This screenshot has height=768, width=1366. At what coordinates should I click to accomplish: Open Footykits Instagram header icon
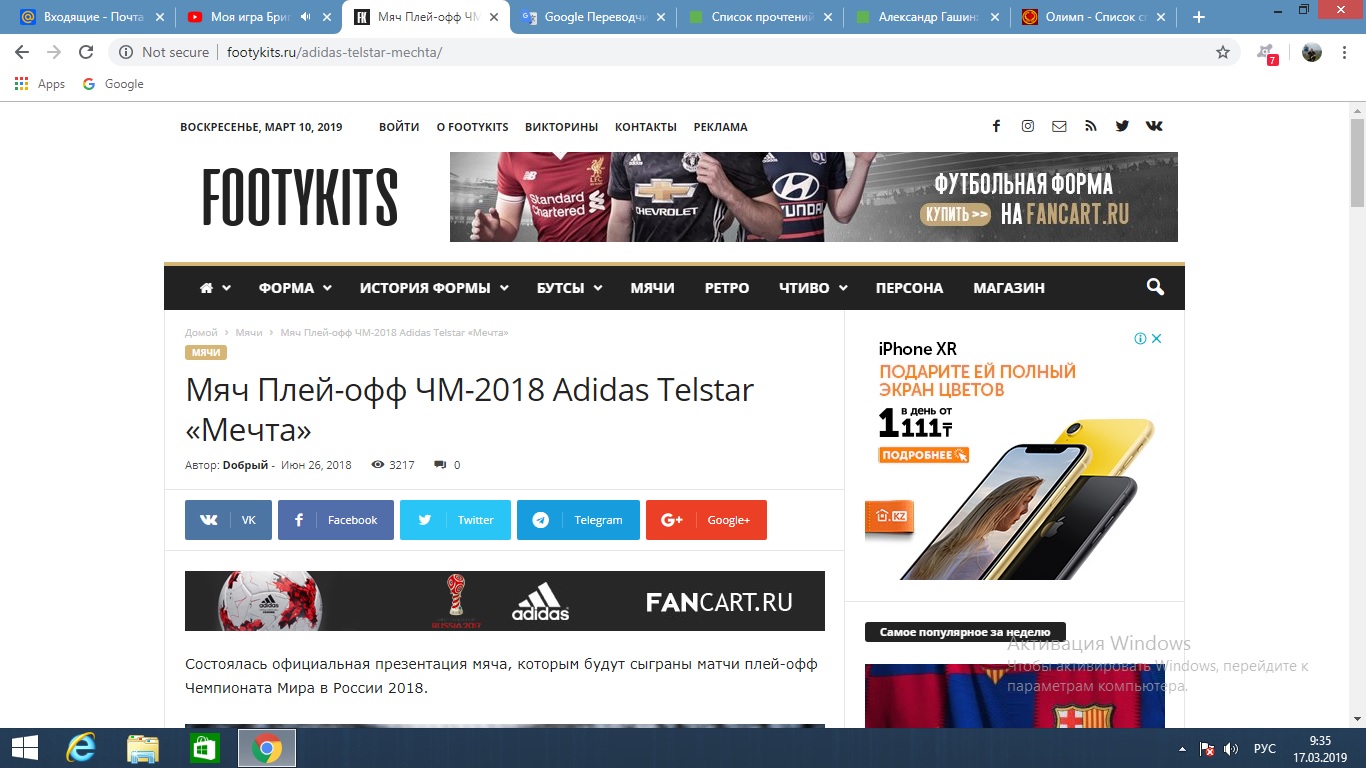[x=1027, y=126]
